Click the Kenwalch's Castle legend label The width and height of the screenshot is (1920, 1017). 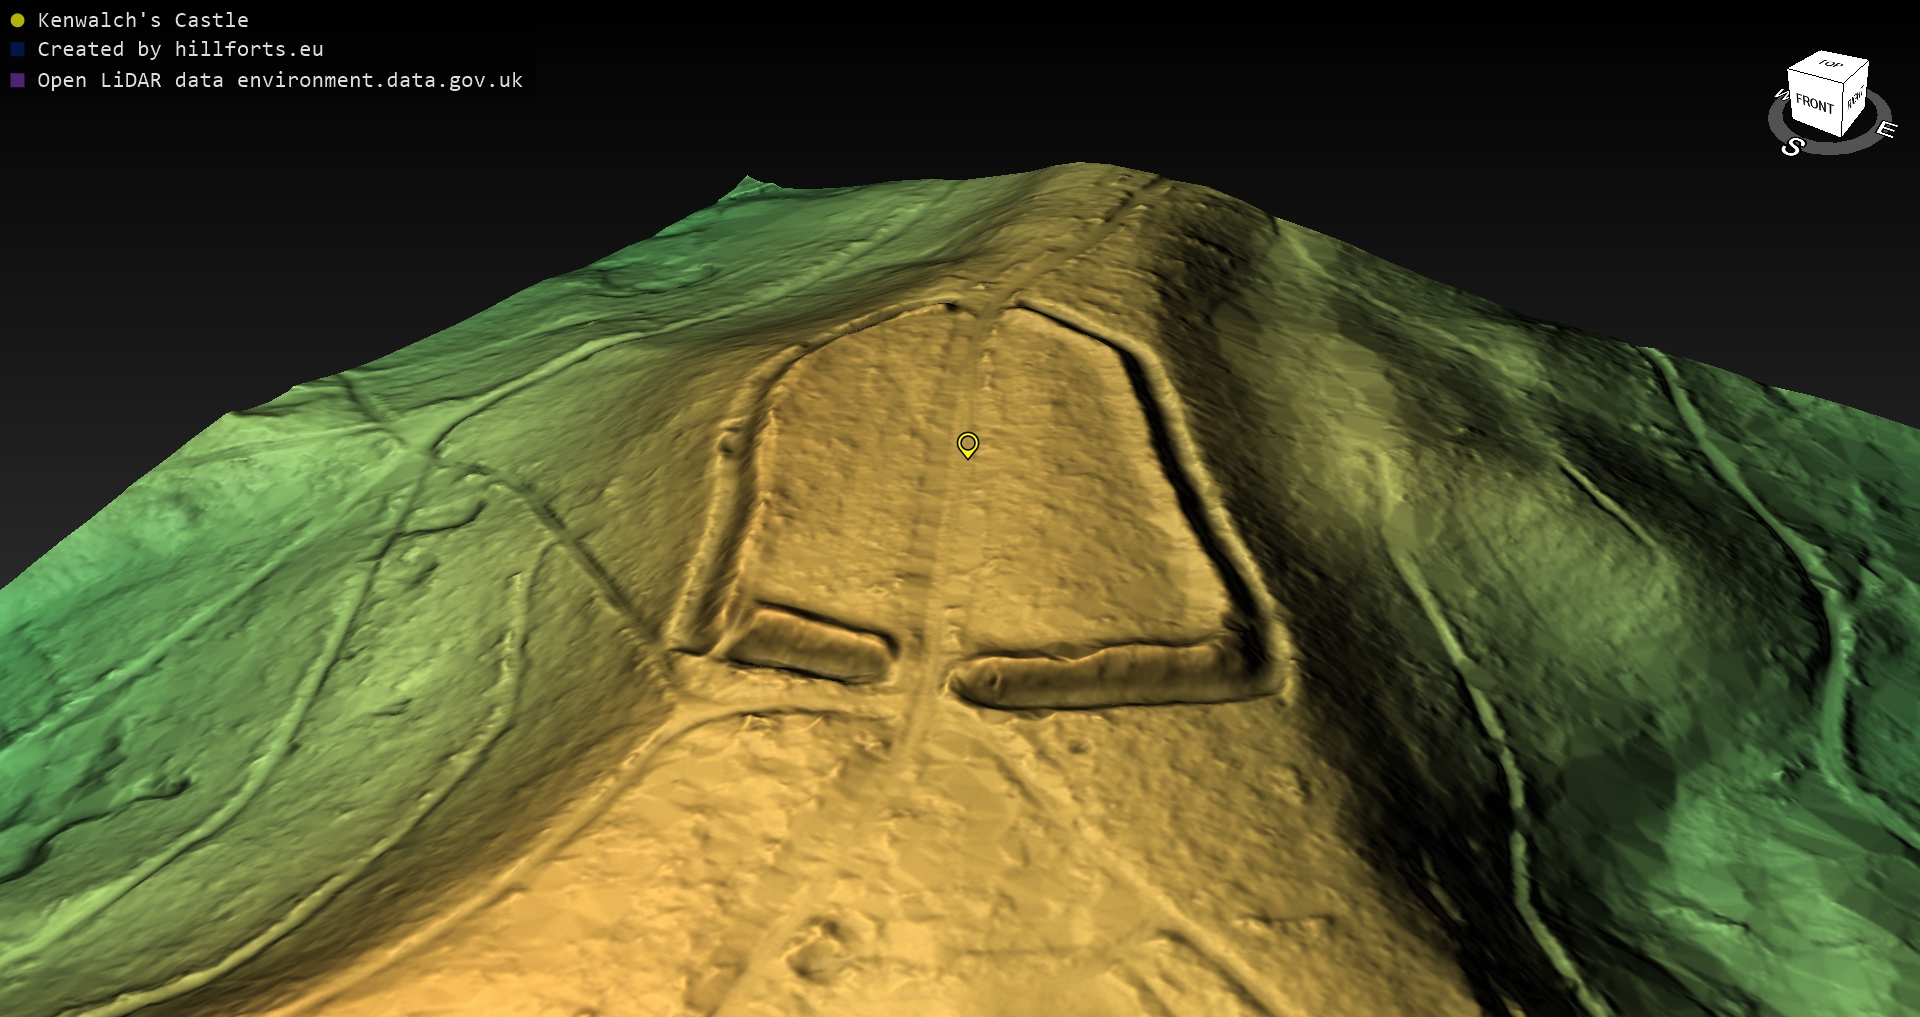coord(143,20)
